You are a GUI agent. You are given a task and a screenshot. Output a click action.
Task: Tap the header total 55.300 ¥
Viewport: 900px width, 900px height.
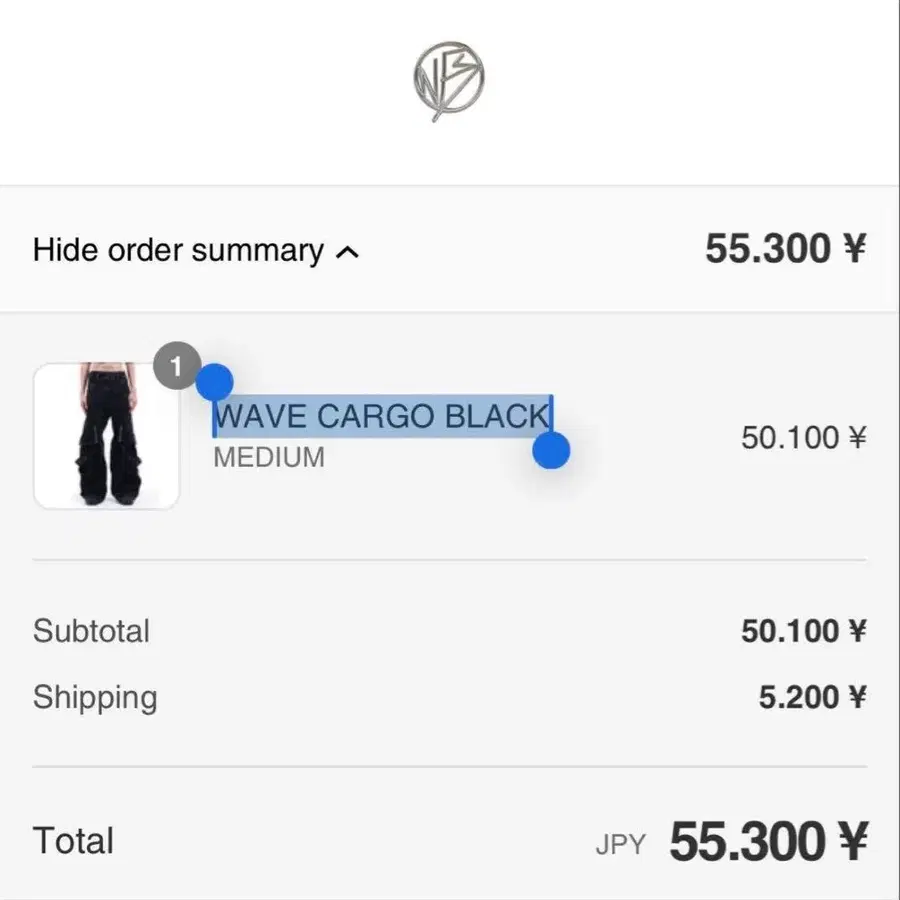785,249
